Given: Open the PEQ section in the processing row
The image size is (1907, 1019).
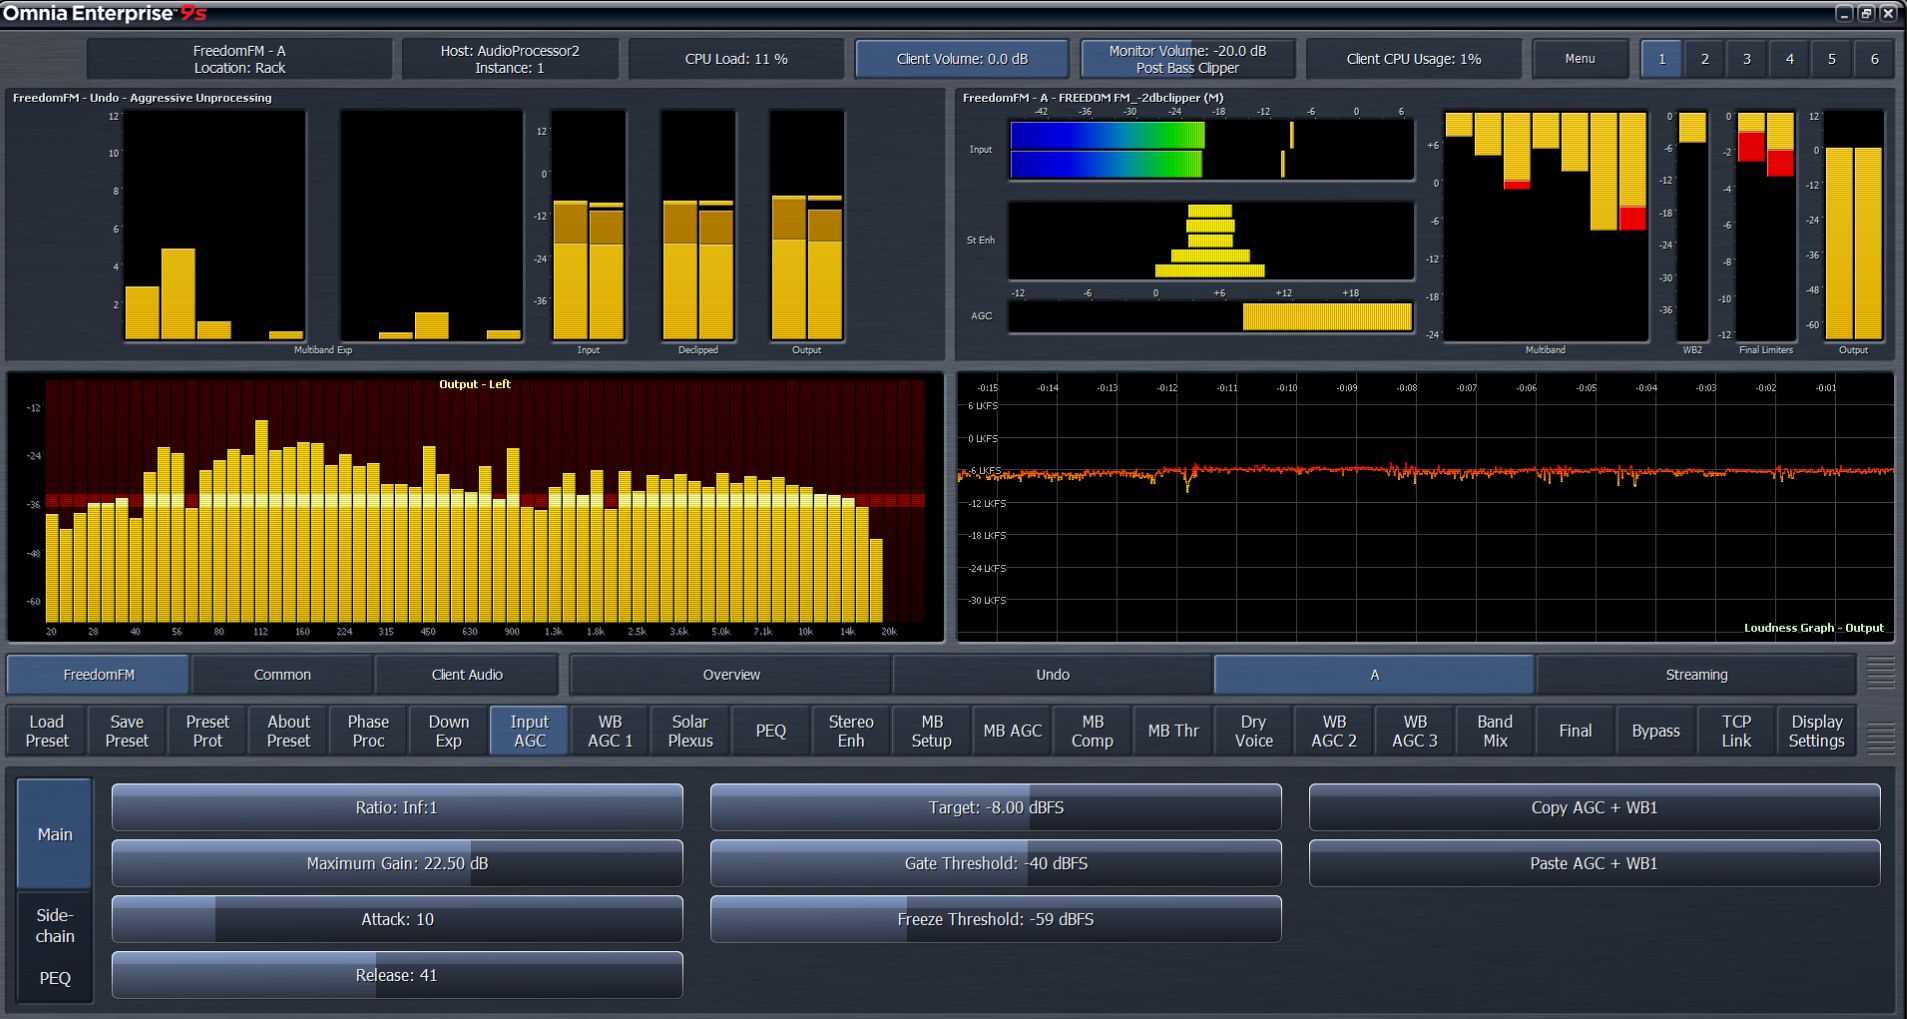Looking at the screenshot, I should [x=771, y=731].
